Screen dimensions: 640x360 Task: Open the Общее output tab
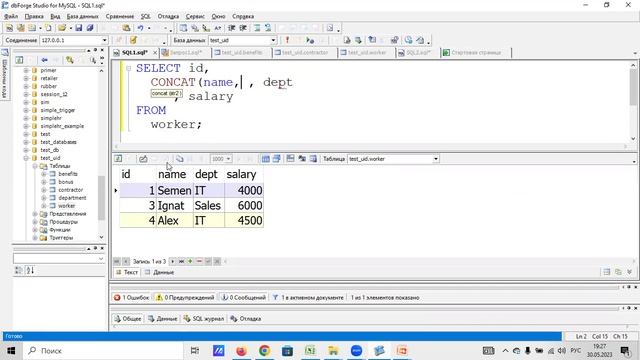(128, 319)
